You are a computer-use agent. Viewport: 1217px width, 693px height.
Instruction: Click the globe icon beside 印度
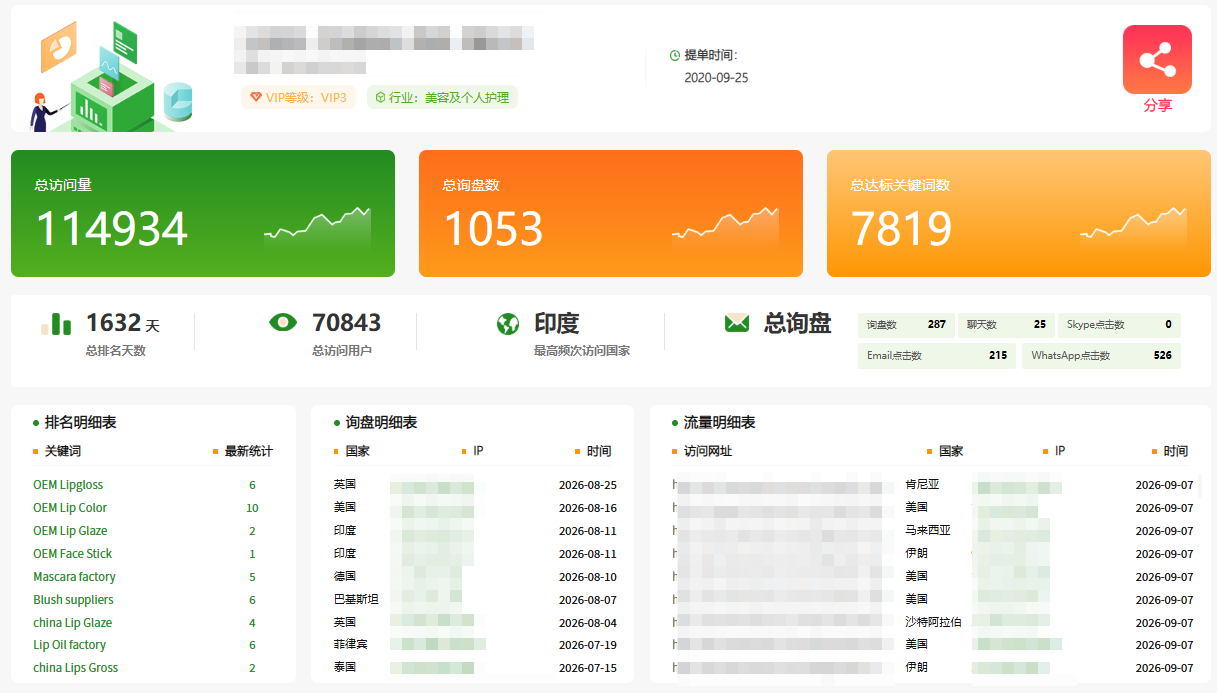click(508, 324)
